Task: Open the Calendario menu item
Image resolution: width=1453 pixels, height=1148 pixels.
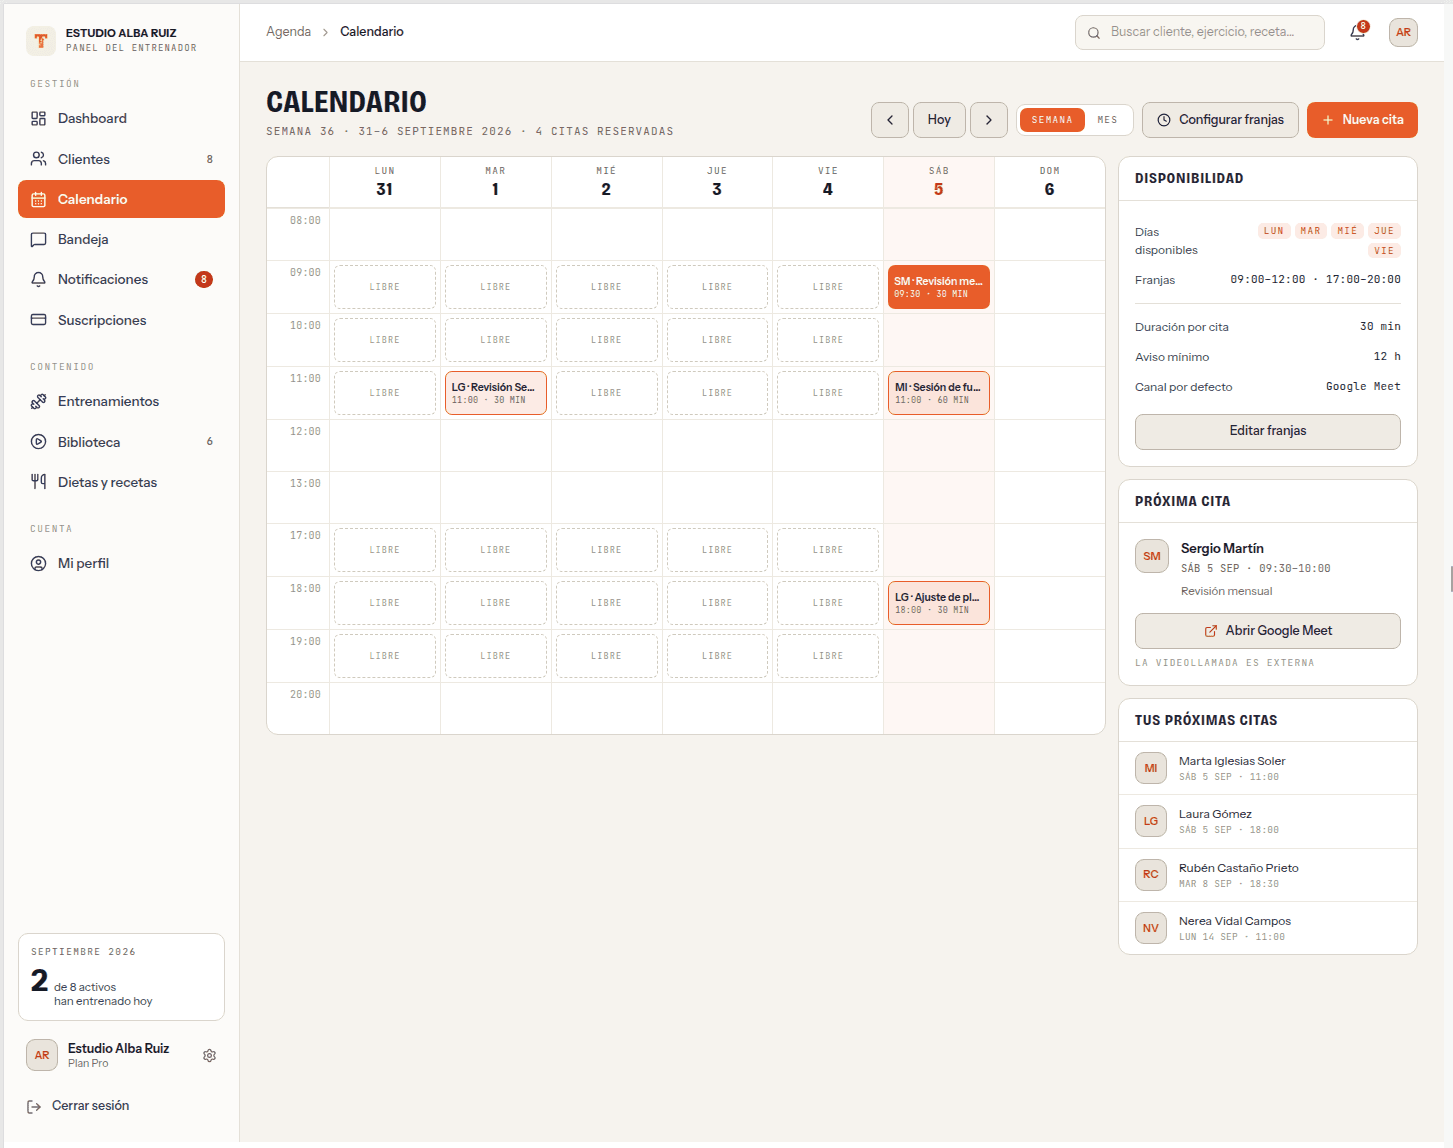Action: click(x=121, y=199)
